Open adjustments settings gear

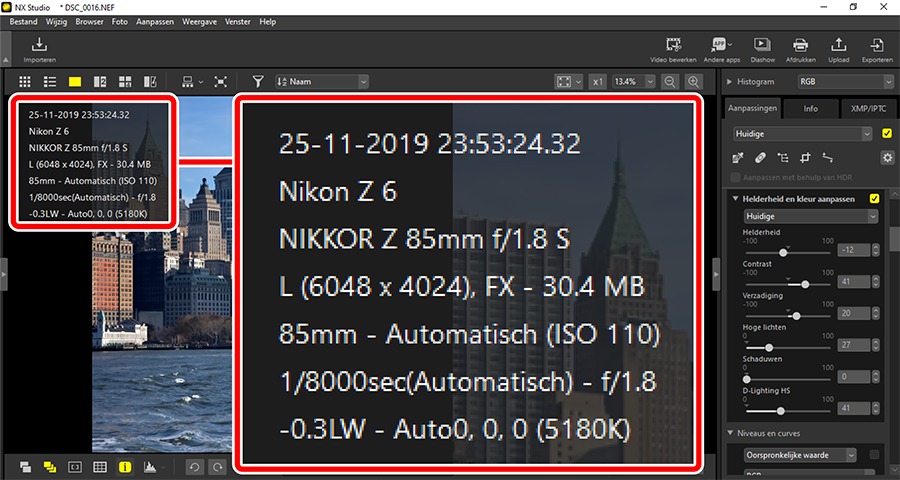click(x=887, y=157)
